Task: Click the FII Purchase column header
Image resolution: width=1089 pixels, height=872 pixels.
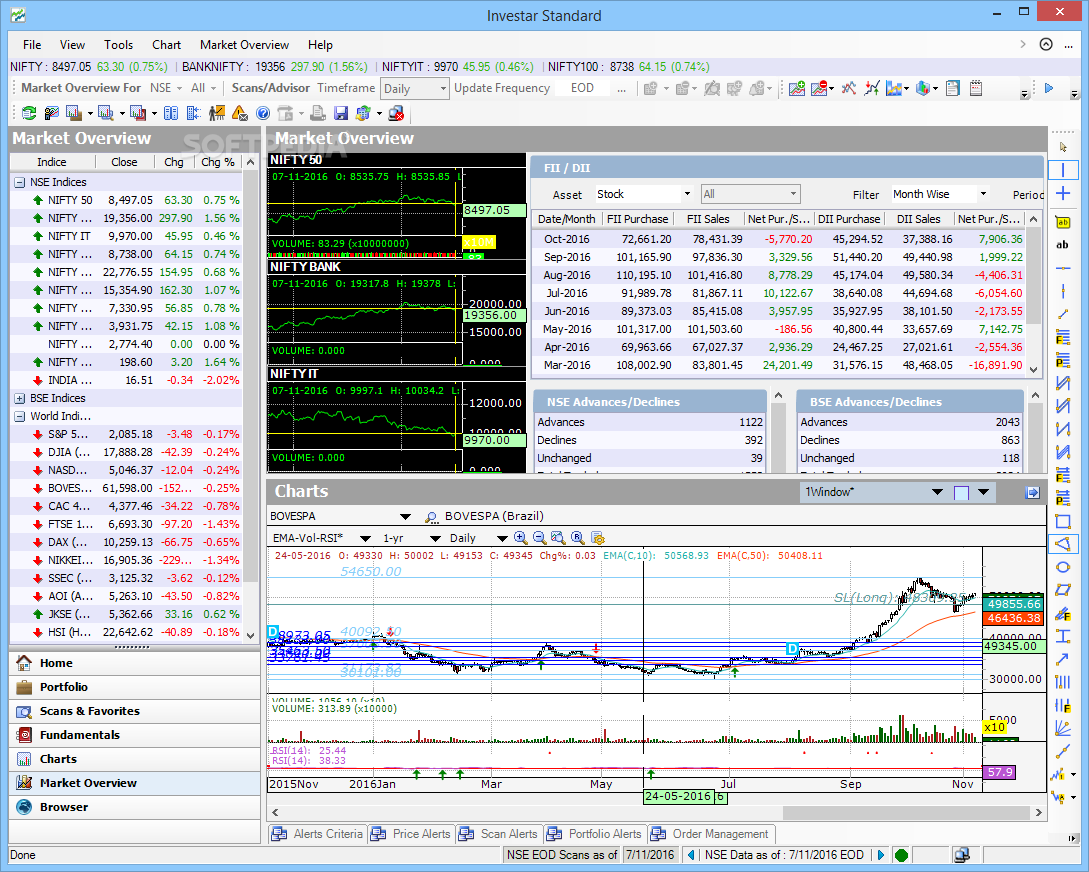Action: click(x=637, y=219)
